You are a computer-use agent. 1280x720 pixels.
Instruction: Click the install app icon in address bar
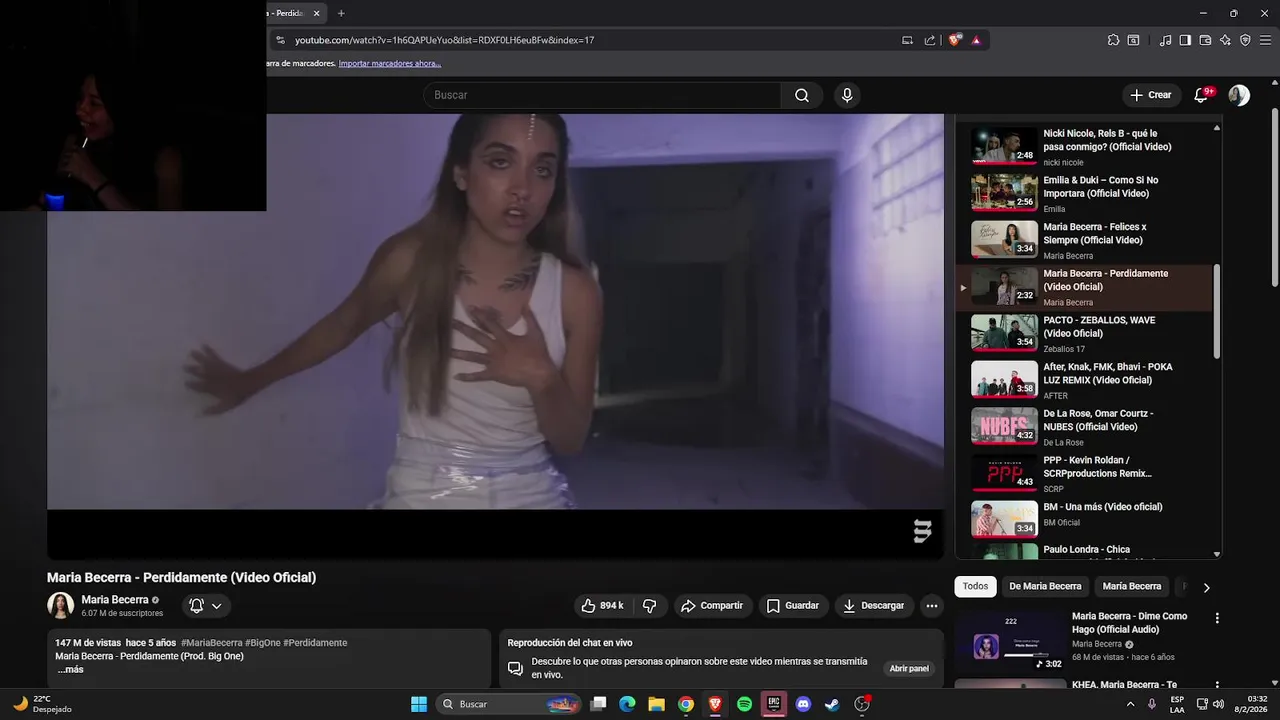908,40
